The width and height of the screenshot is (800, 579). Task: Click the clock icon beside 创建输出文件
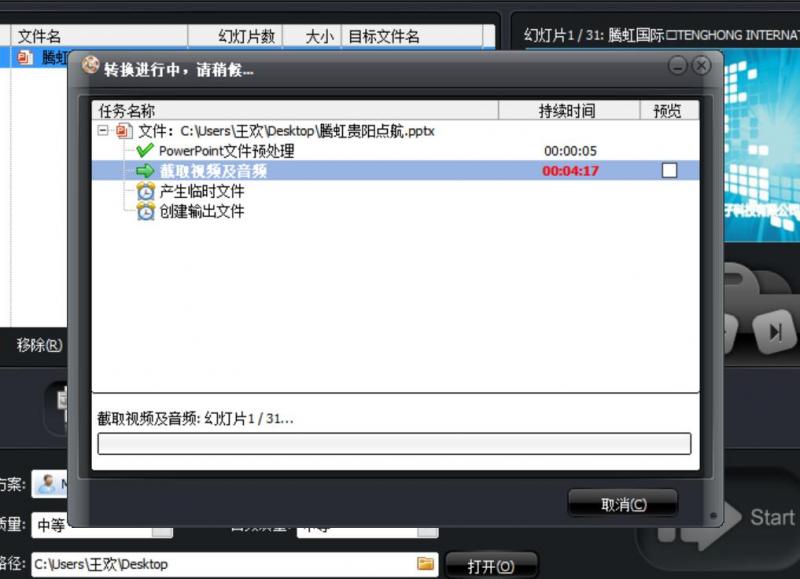point(146,211)
